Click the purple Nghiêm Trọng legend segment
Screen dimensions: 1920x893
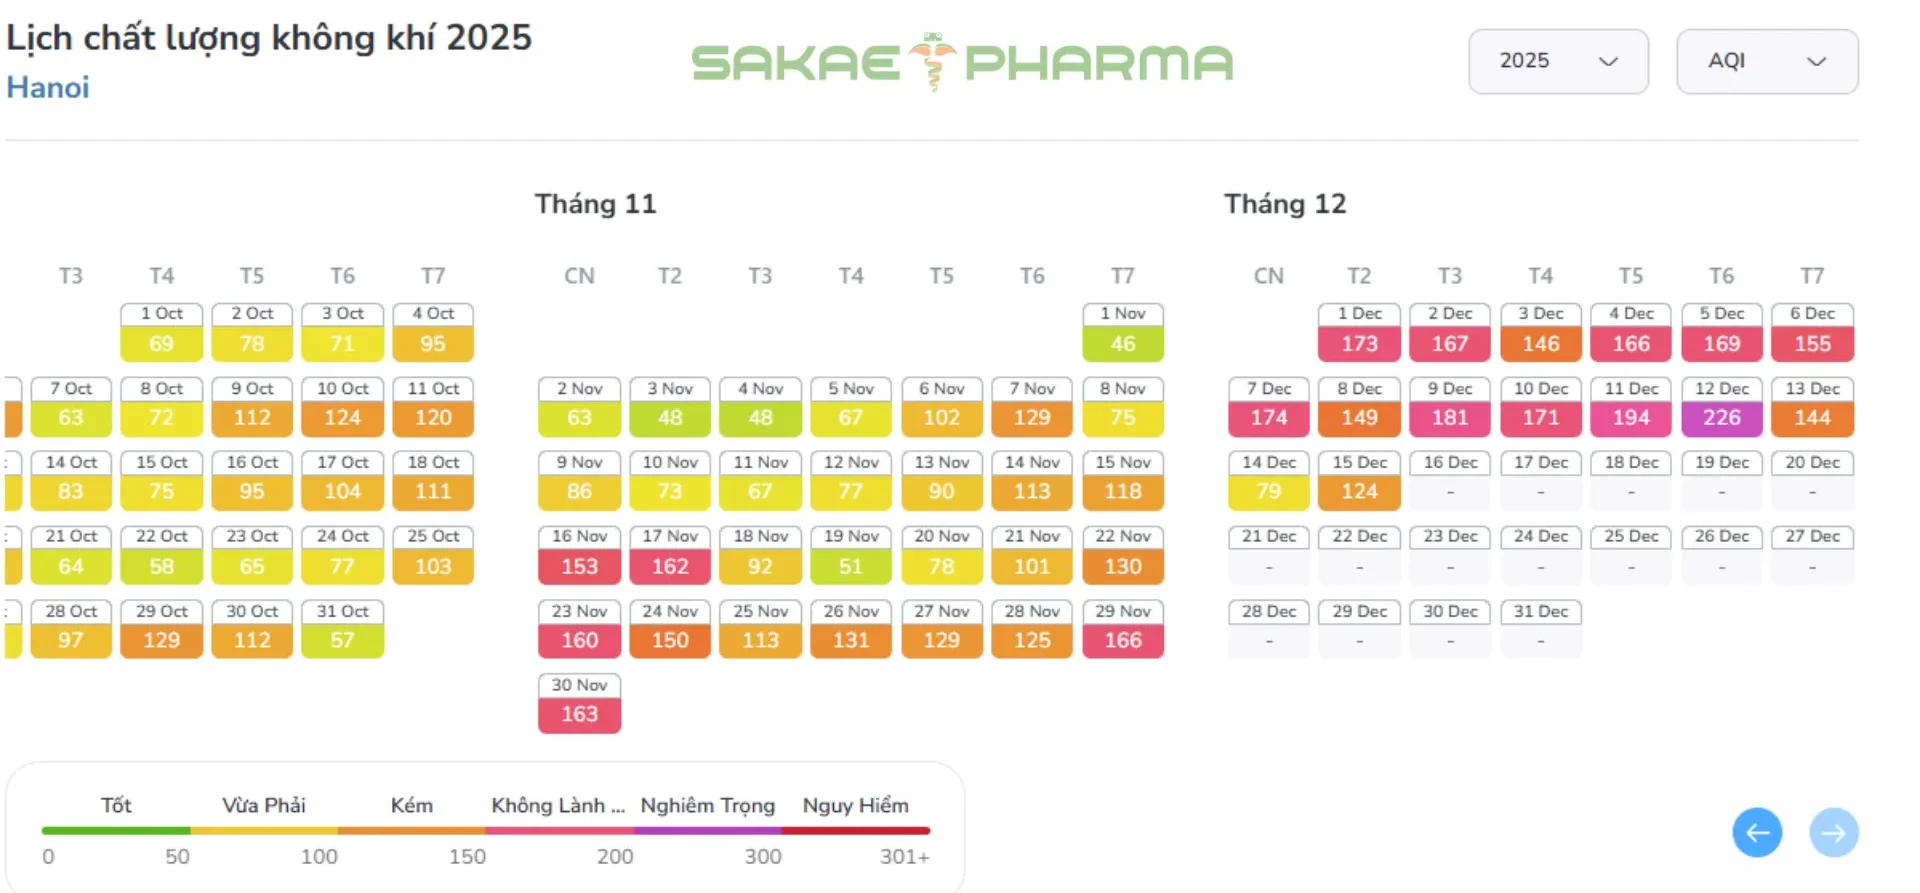[x=708, y=830]
